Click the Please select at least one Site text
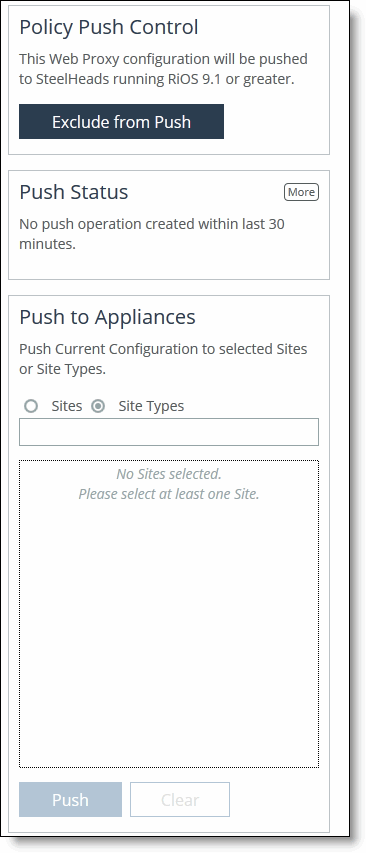Viewport: 366px width, 853px height. tap(169, 495)
